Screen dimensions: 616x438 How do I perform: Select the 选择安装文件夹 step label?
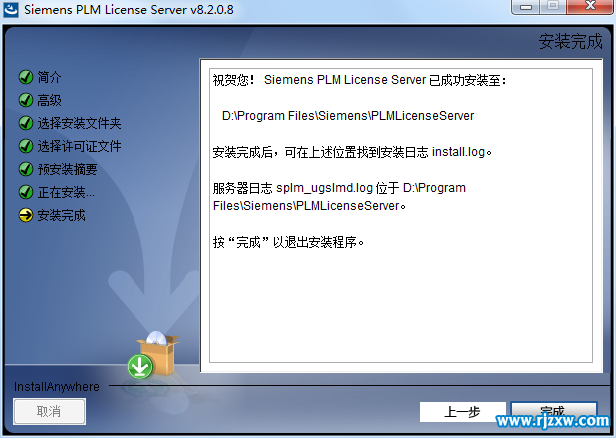tap(79, 123)
